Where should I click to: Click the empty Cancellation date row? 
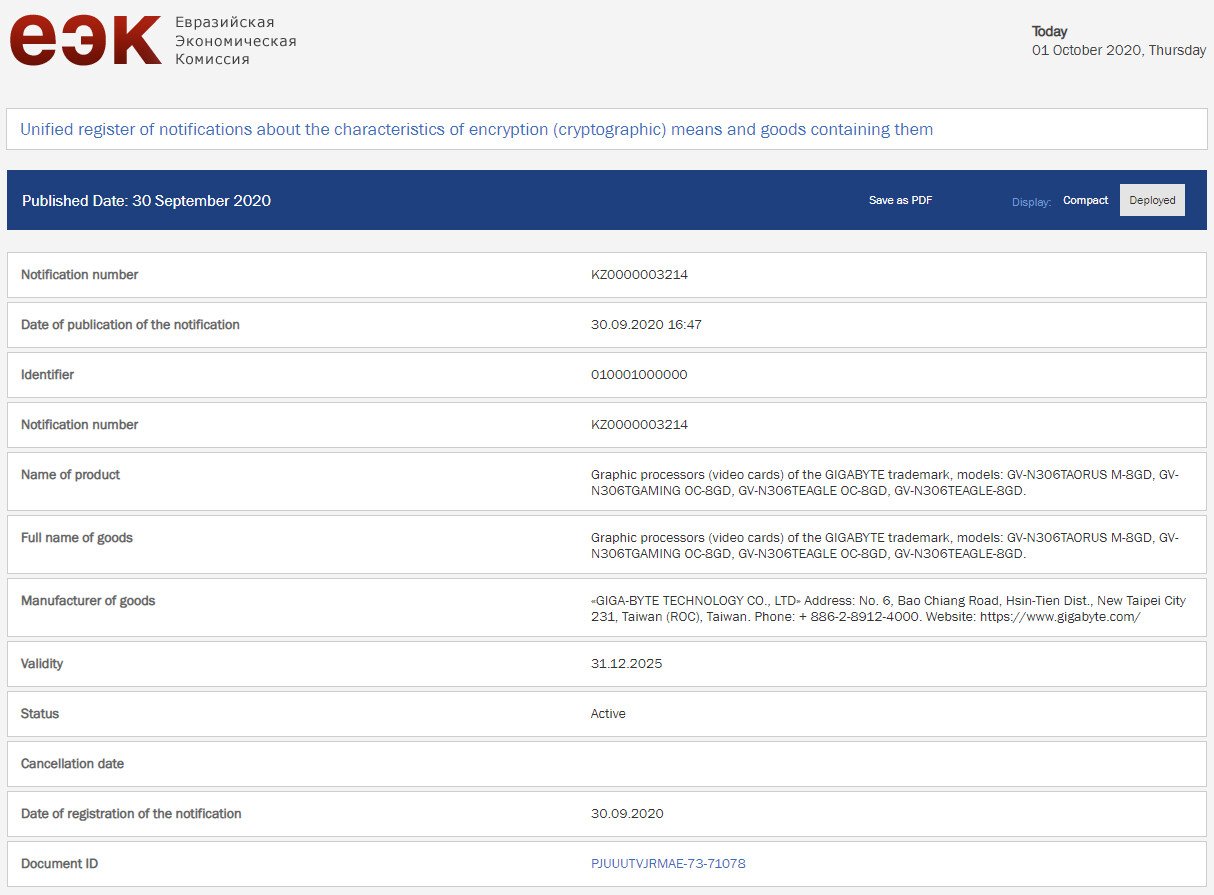tap(606, 763)
